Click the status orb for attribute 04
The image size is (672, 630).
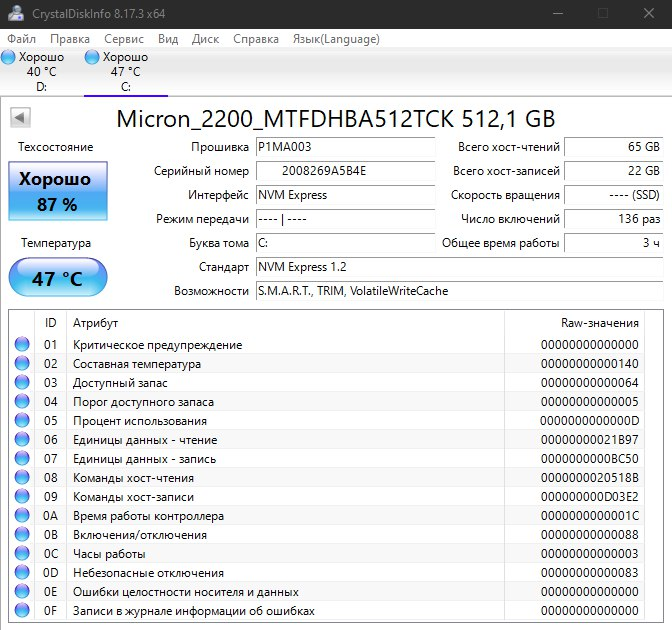click(x=22, y=401)
